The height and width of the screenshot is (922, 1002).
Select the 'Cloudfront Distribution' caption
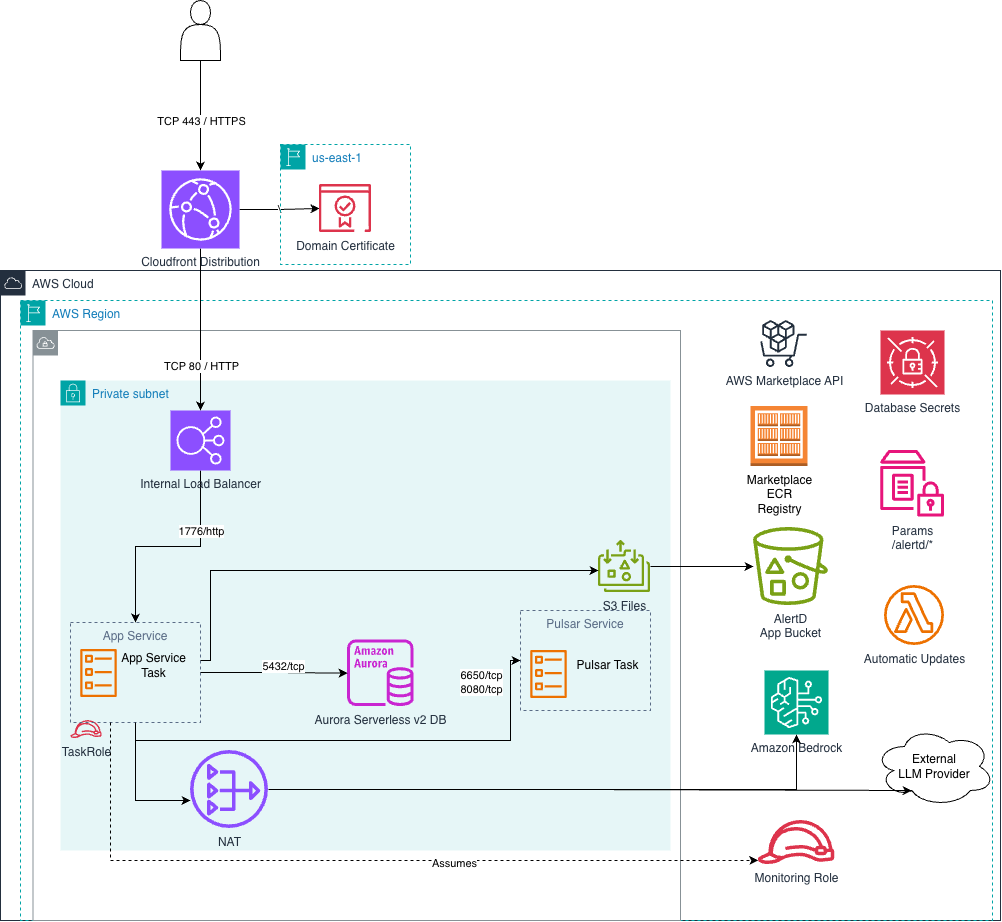200,261
